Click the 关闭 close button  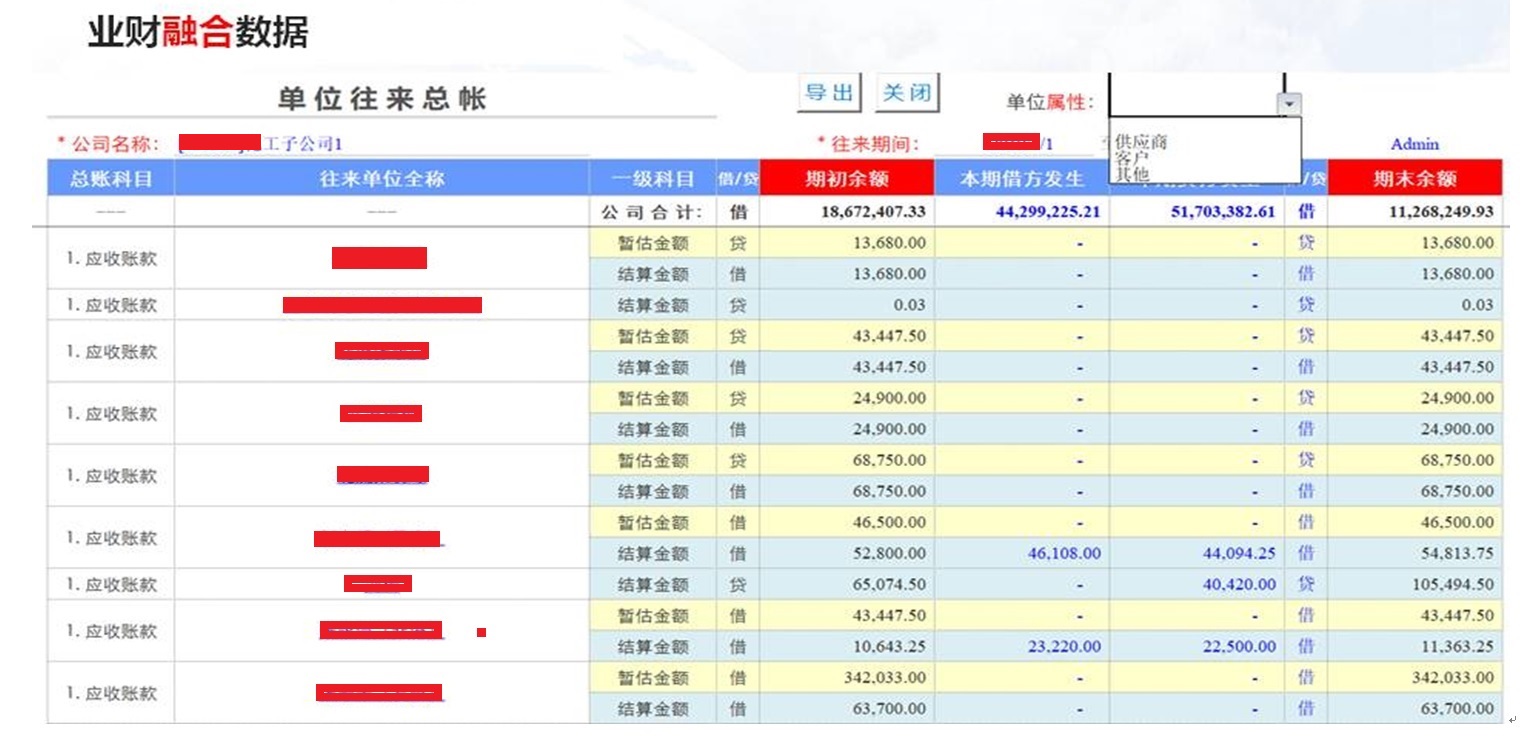coord(908,93)
